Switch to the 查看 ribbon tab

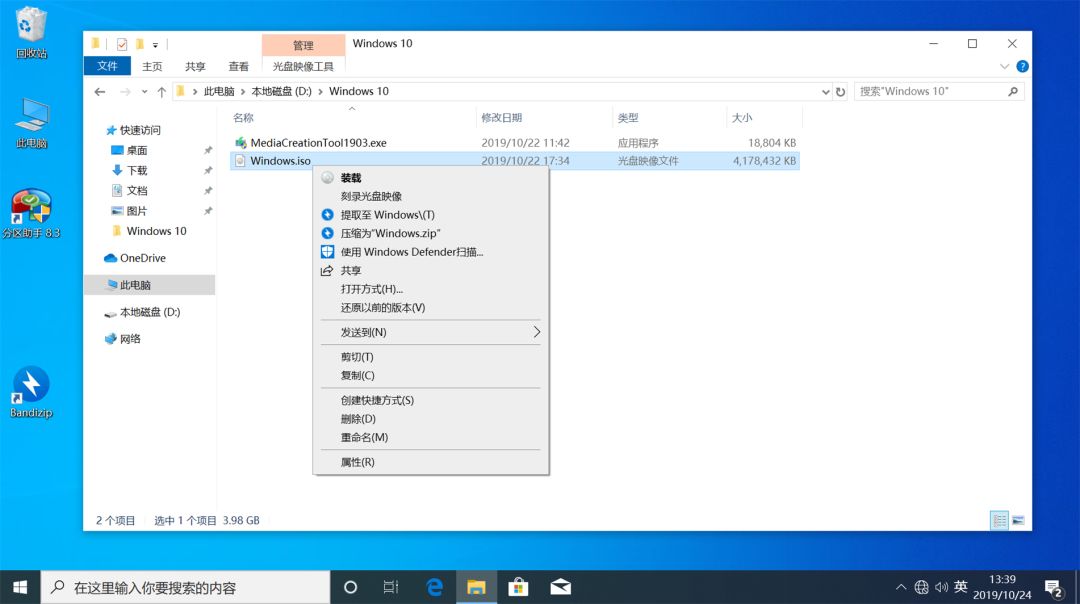(x=238, y=66)
